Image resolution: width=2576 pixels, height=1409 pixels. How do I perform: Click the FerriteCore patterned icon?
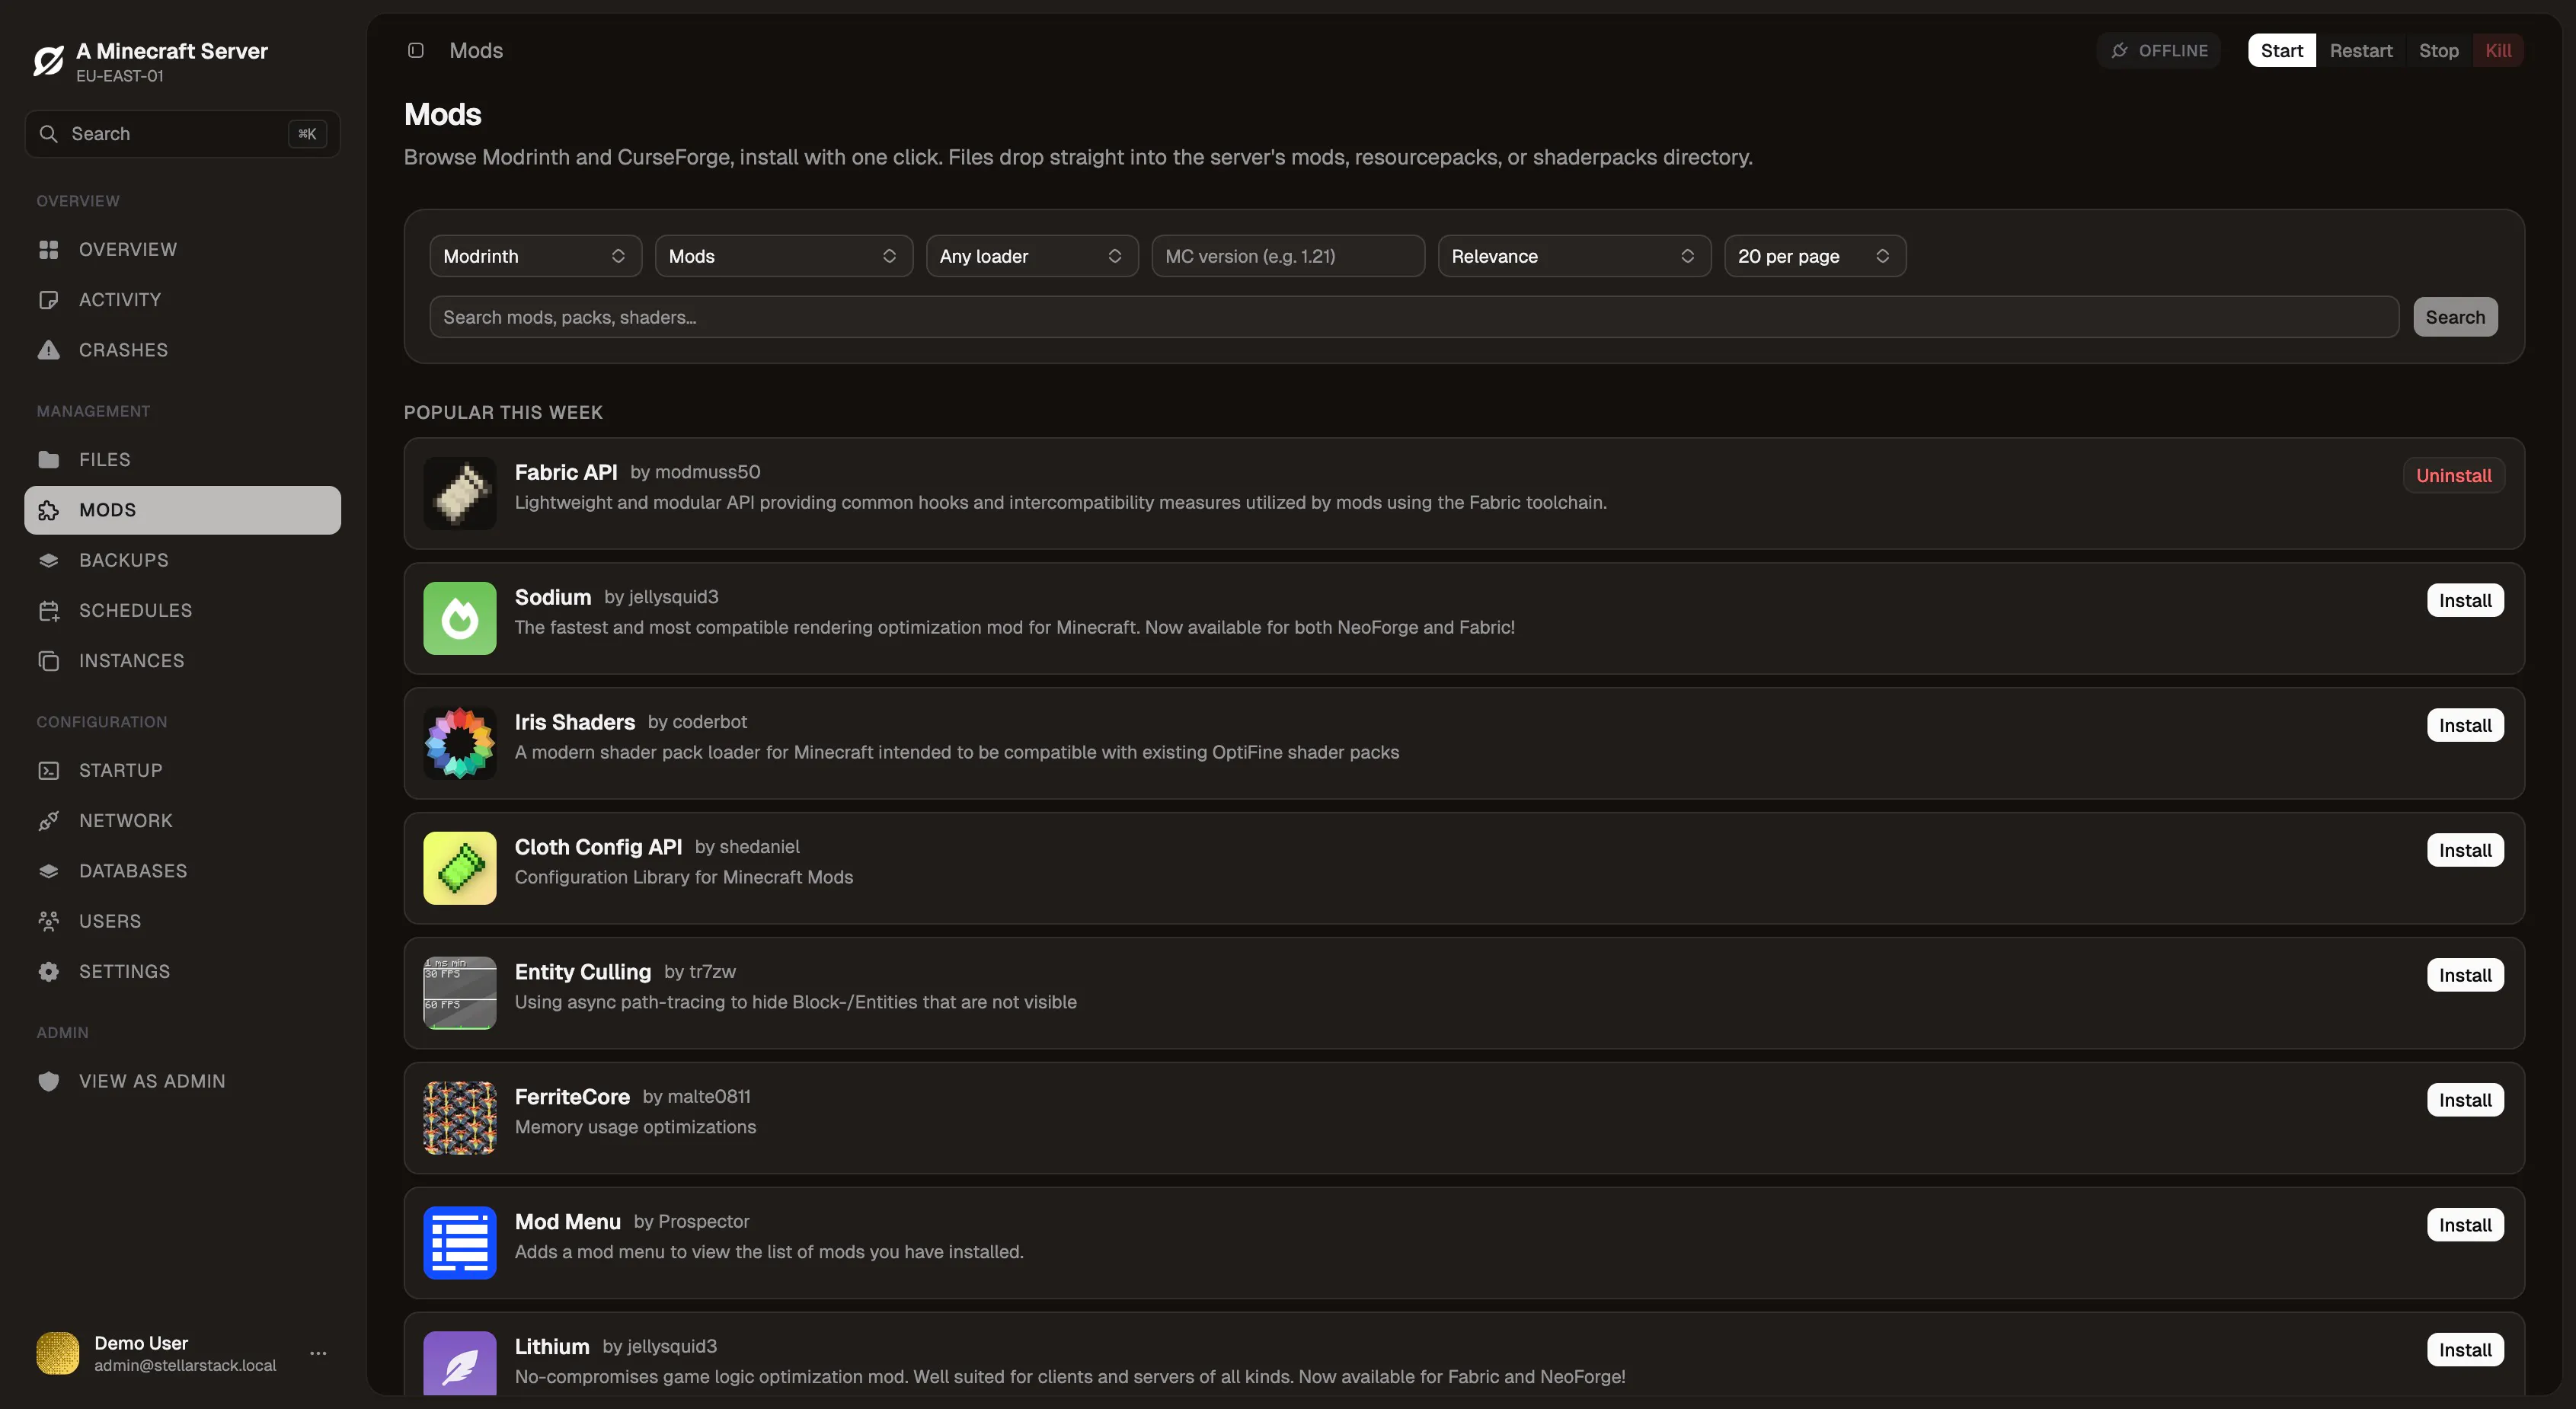point(459,1118)
